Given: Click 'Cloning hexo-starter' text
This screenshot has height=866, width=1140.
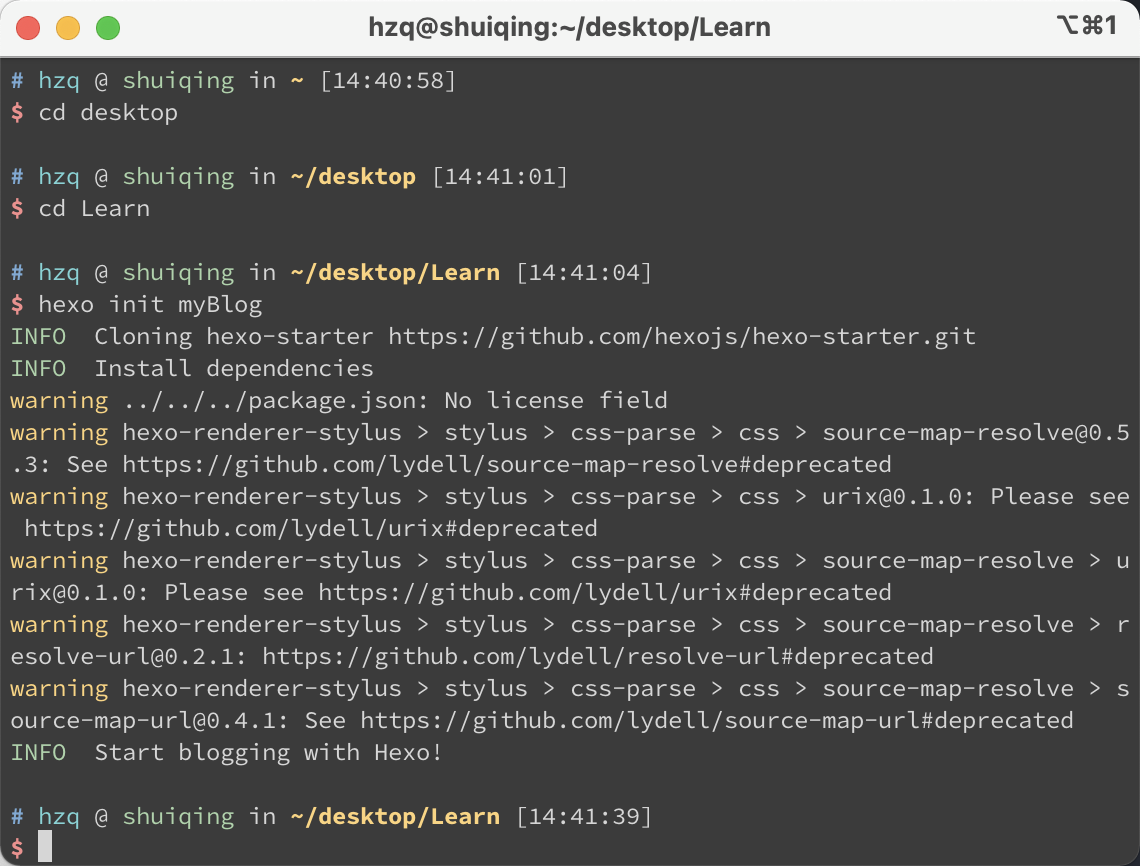Looking at the screenshot, I should (x=233, y=337).
